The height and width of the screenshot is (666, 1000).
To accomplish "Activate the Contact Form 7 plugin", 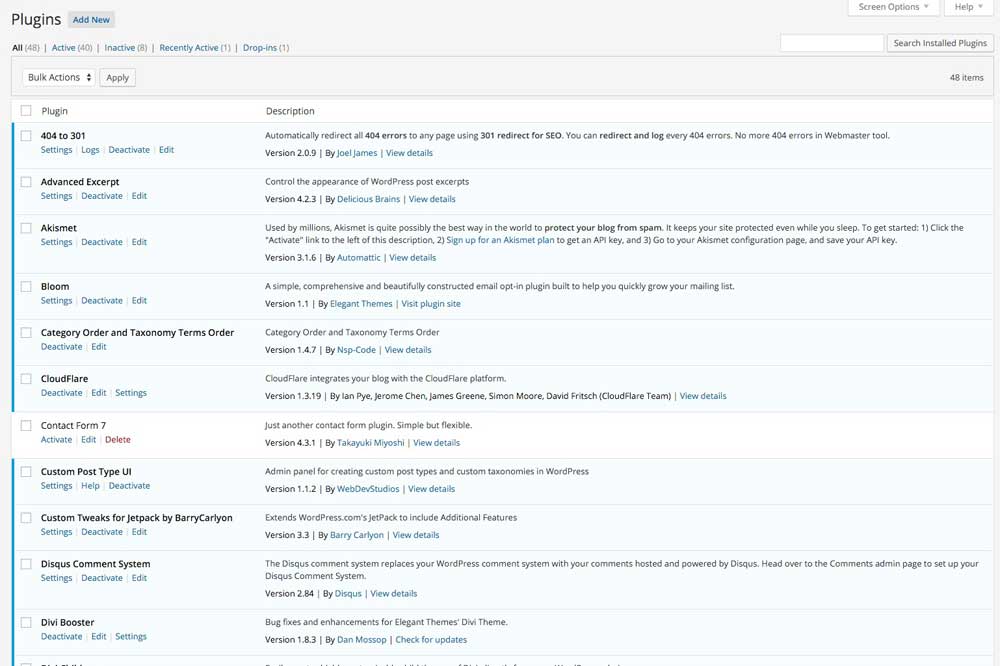I will pyautogui.click(x=56, y=440).
